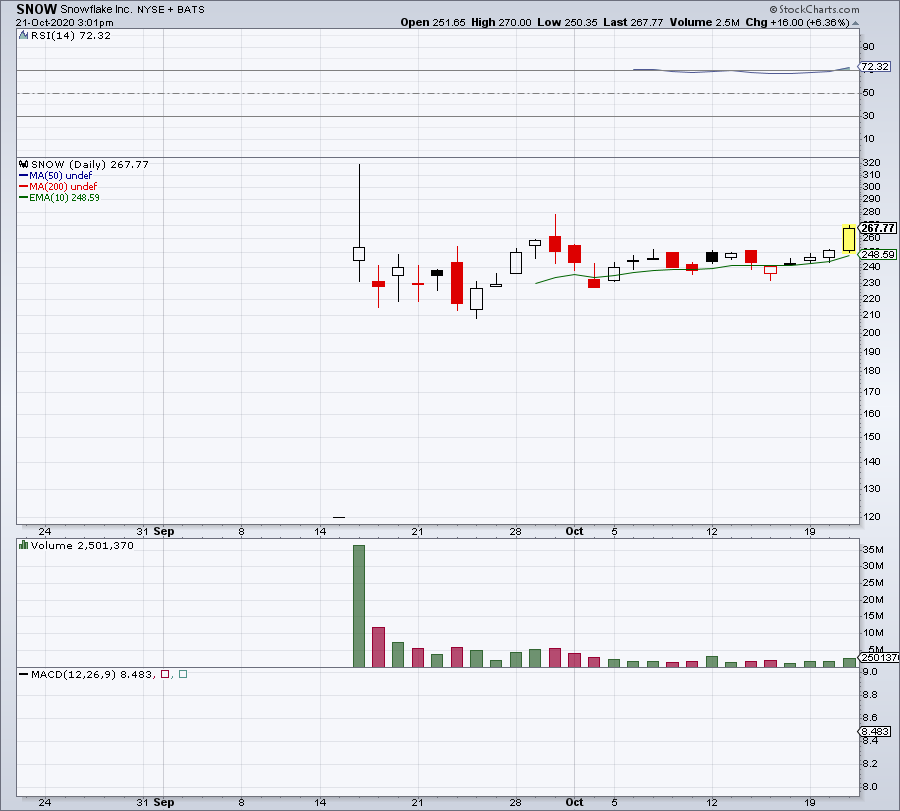Click the red MA(200) legend line marker

[x=24, y=187]
